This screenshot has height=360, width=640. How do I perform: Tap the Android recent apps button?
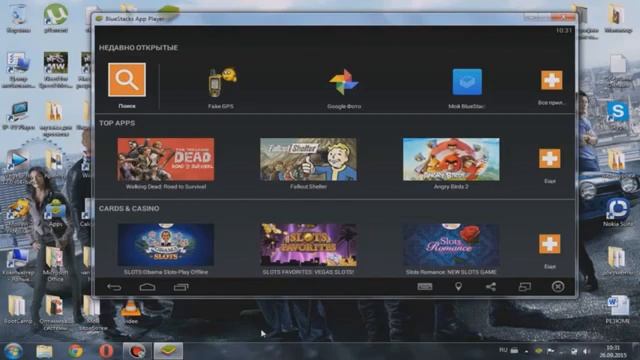(x=181, y=287)
